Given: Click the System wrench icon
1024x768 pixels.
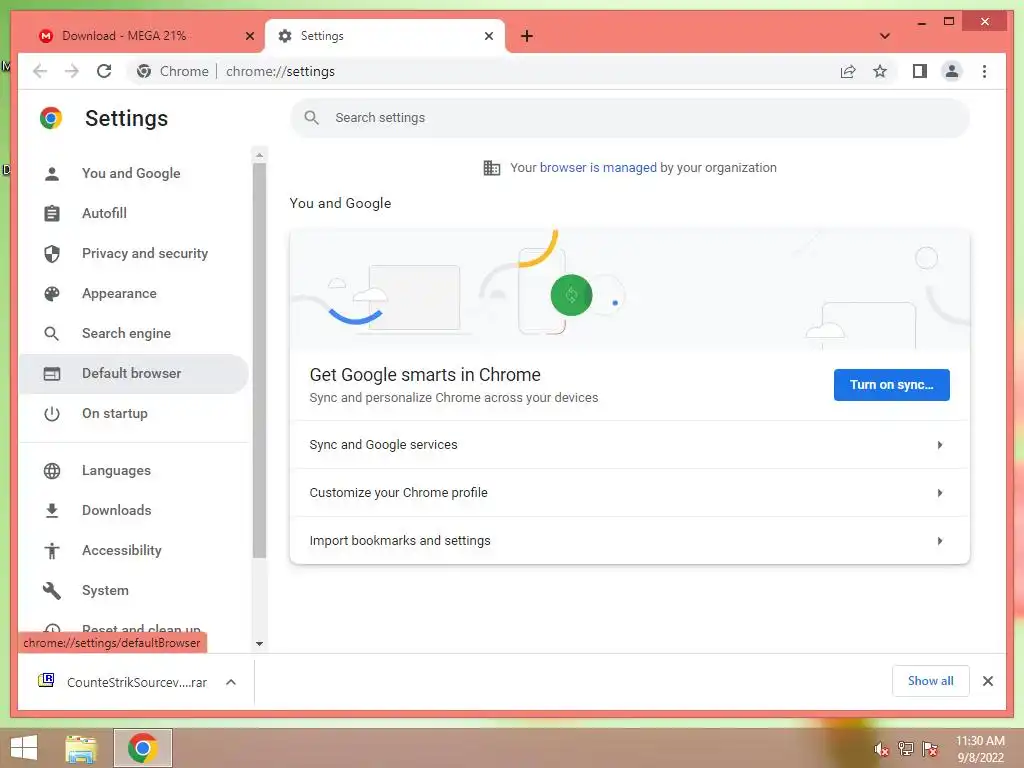Looking at the screenshot, I should point(52,590).
